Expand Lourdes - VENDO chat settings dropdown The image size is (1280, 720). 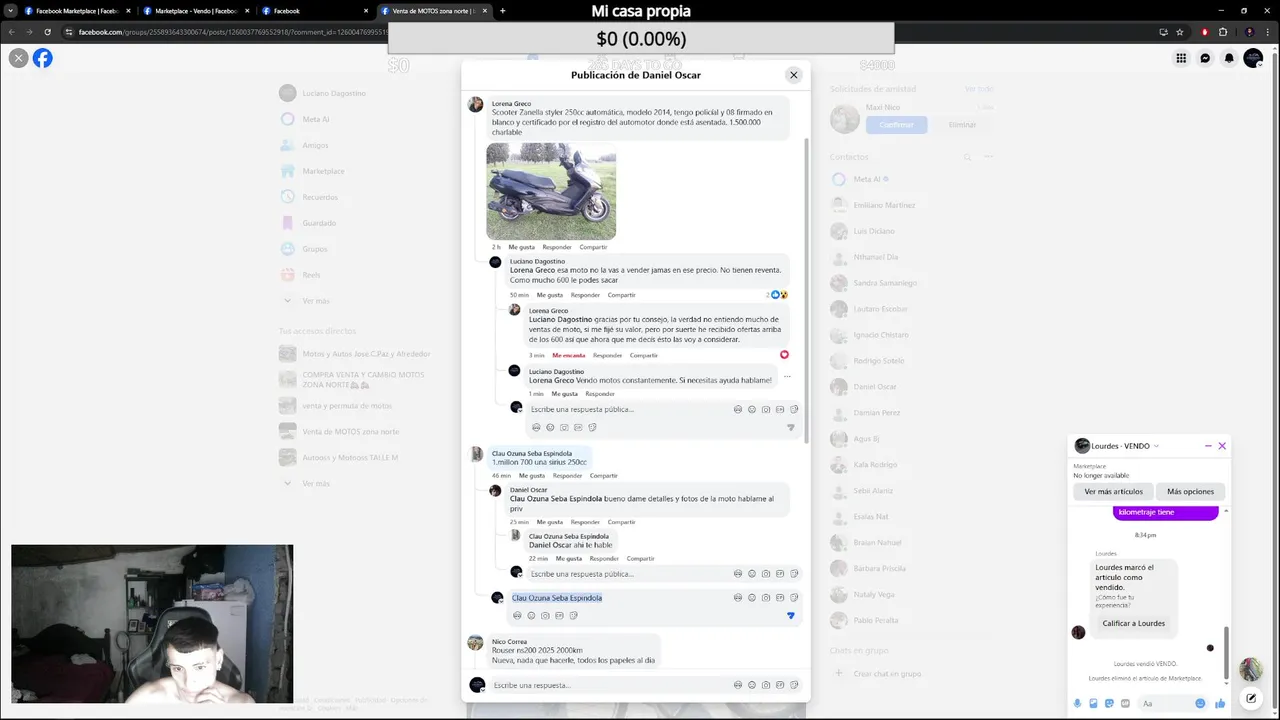coord(1157,446)
